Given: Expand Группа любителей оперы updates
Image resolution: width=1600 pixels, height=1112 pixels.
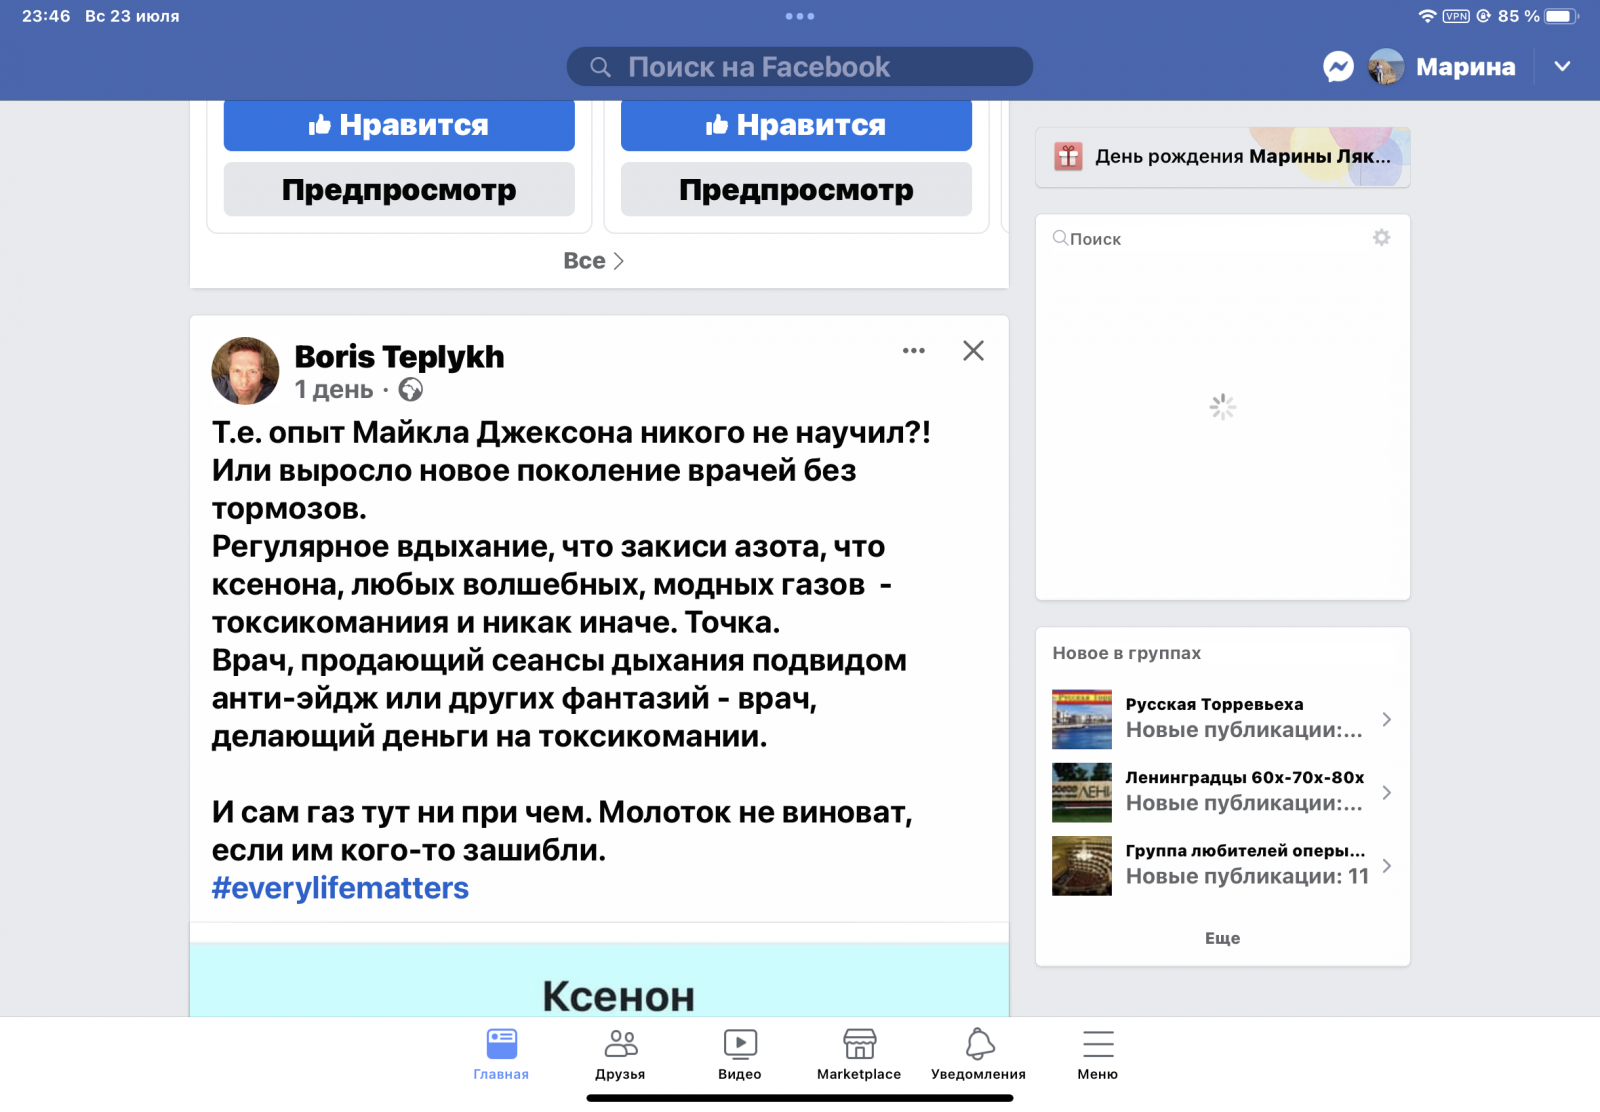Looking at the screenshot, I should pyautogui.click(x=1386, y=865).
